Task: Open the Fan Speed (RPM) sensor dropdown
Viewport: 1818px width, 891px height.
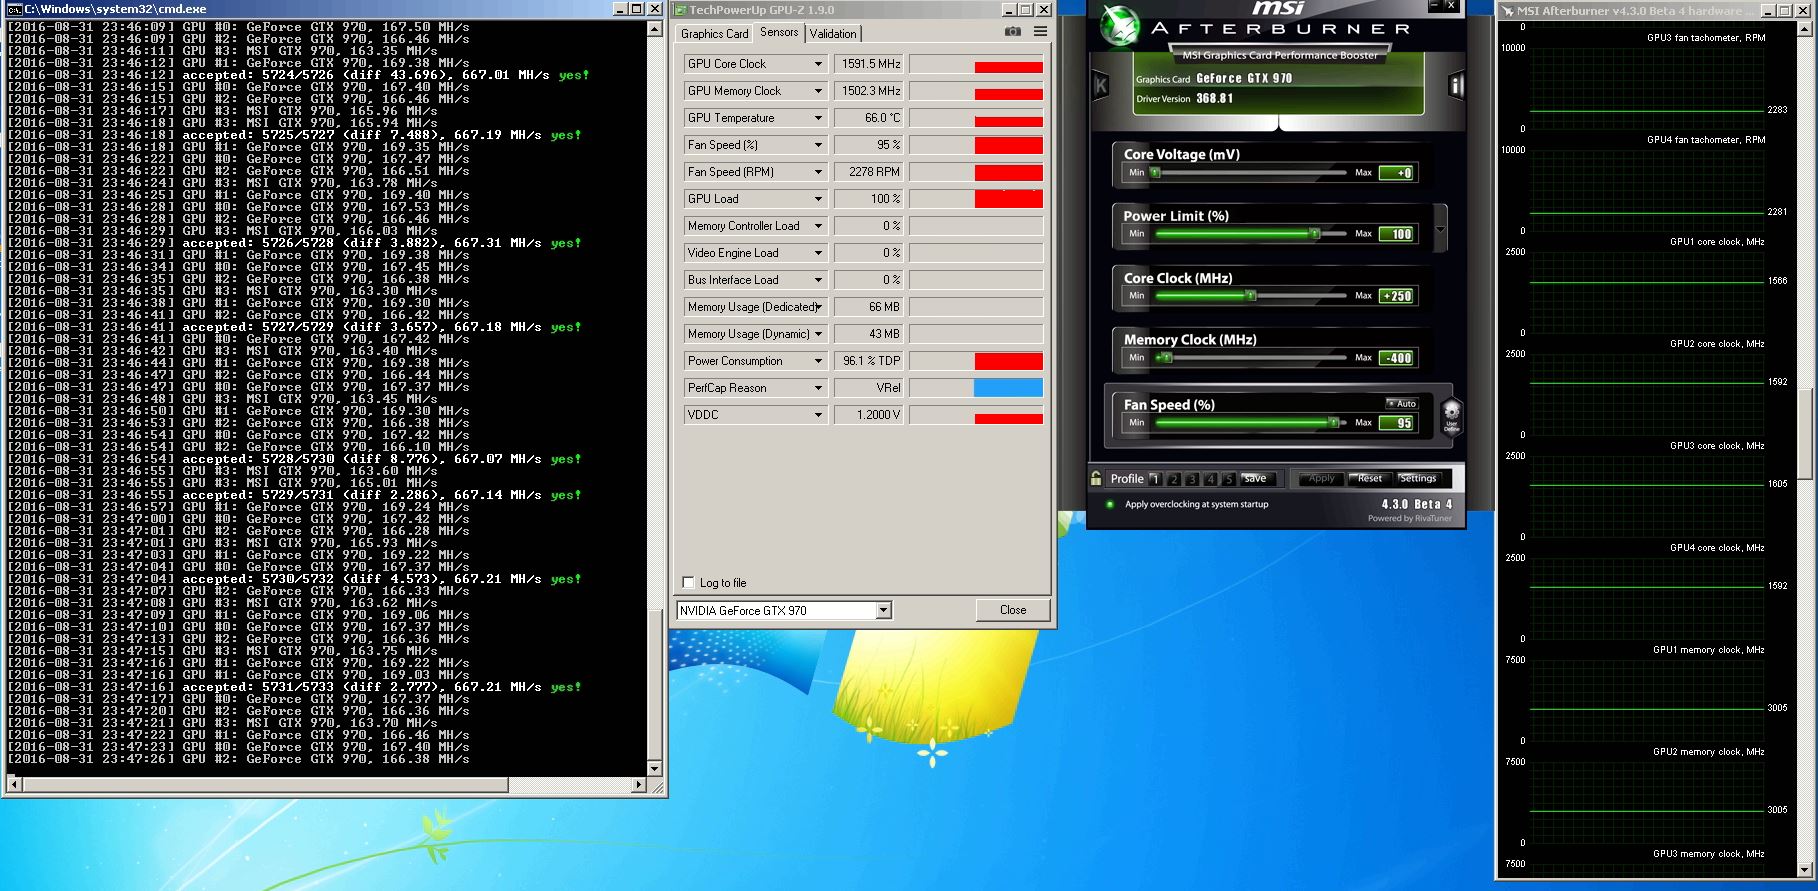Action: tap(818, 172)
